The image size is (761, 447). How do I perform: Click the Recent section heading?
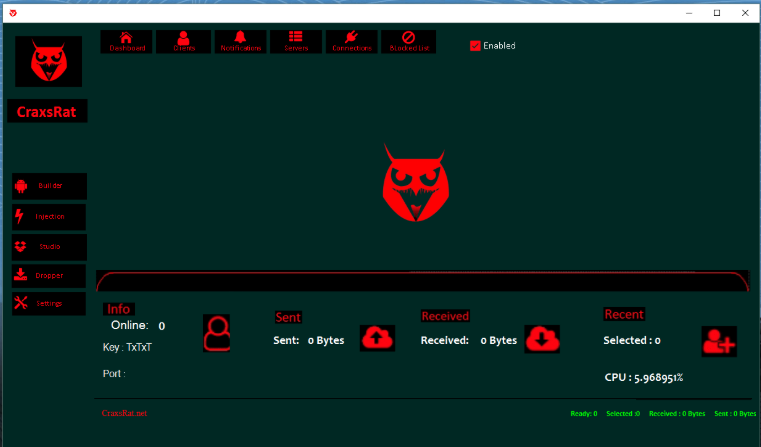point(624,315)
